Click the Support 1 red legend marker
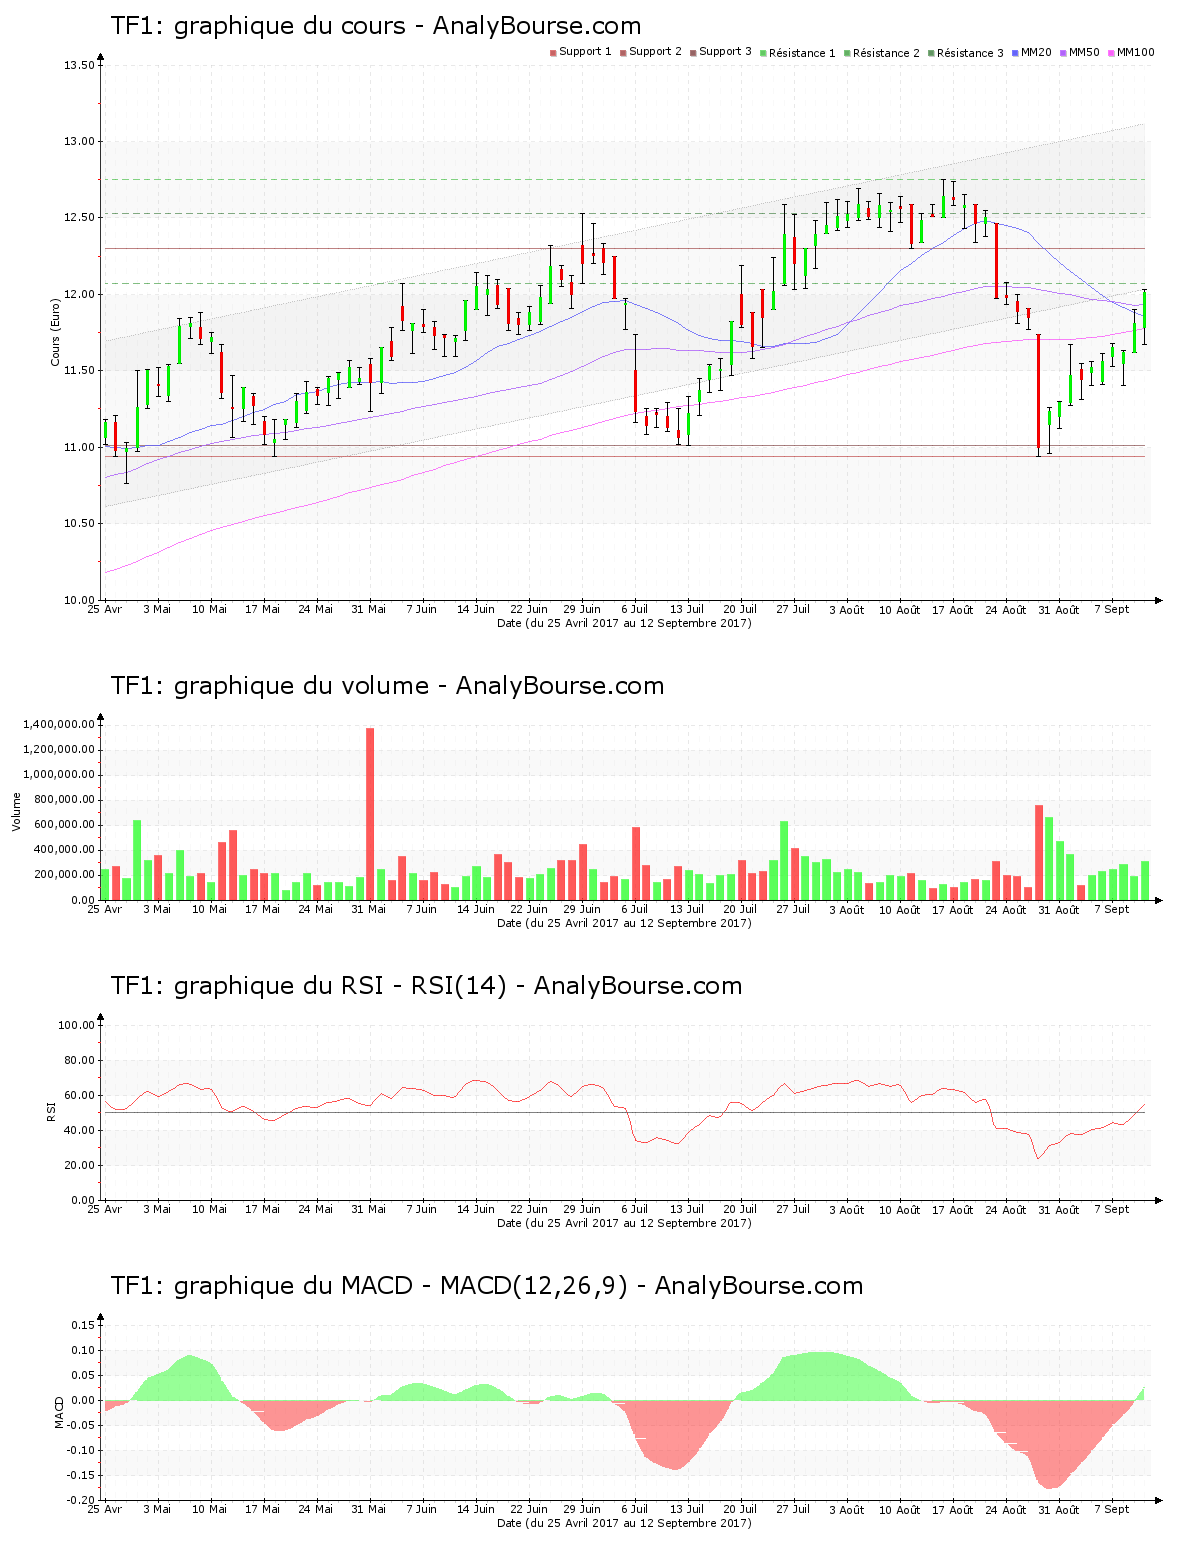 (553, 52)
